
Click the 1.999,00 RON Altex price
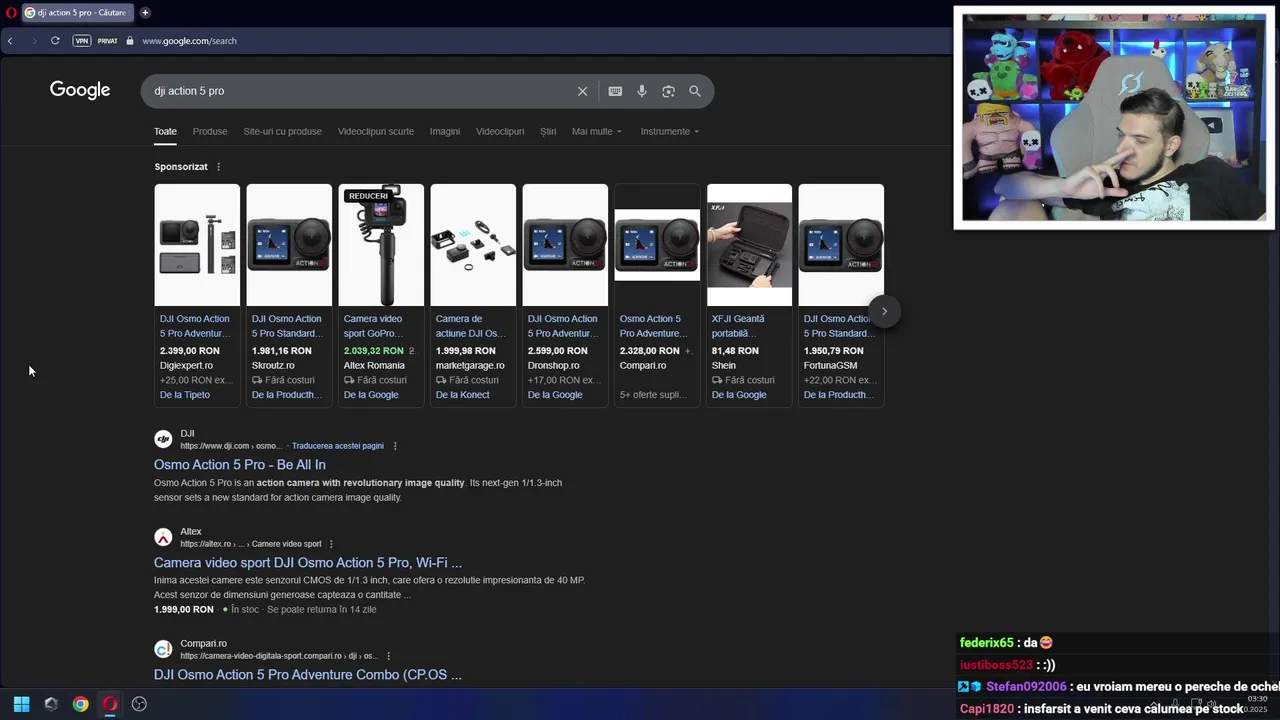point(184,609)
